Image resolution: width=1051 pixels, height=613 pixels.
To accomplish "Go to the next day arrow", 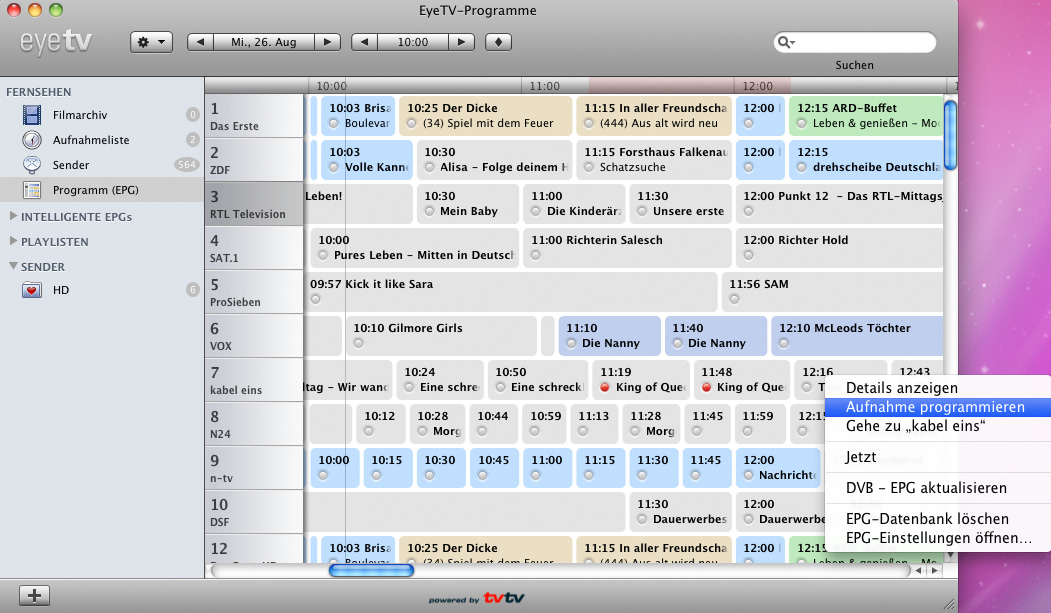I will 327,42.
